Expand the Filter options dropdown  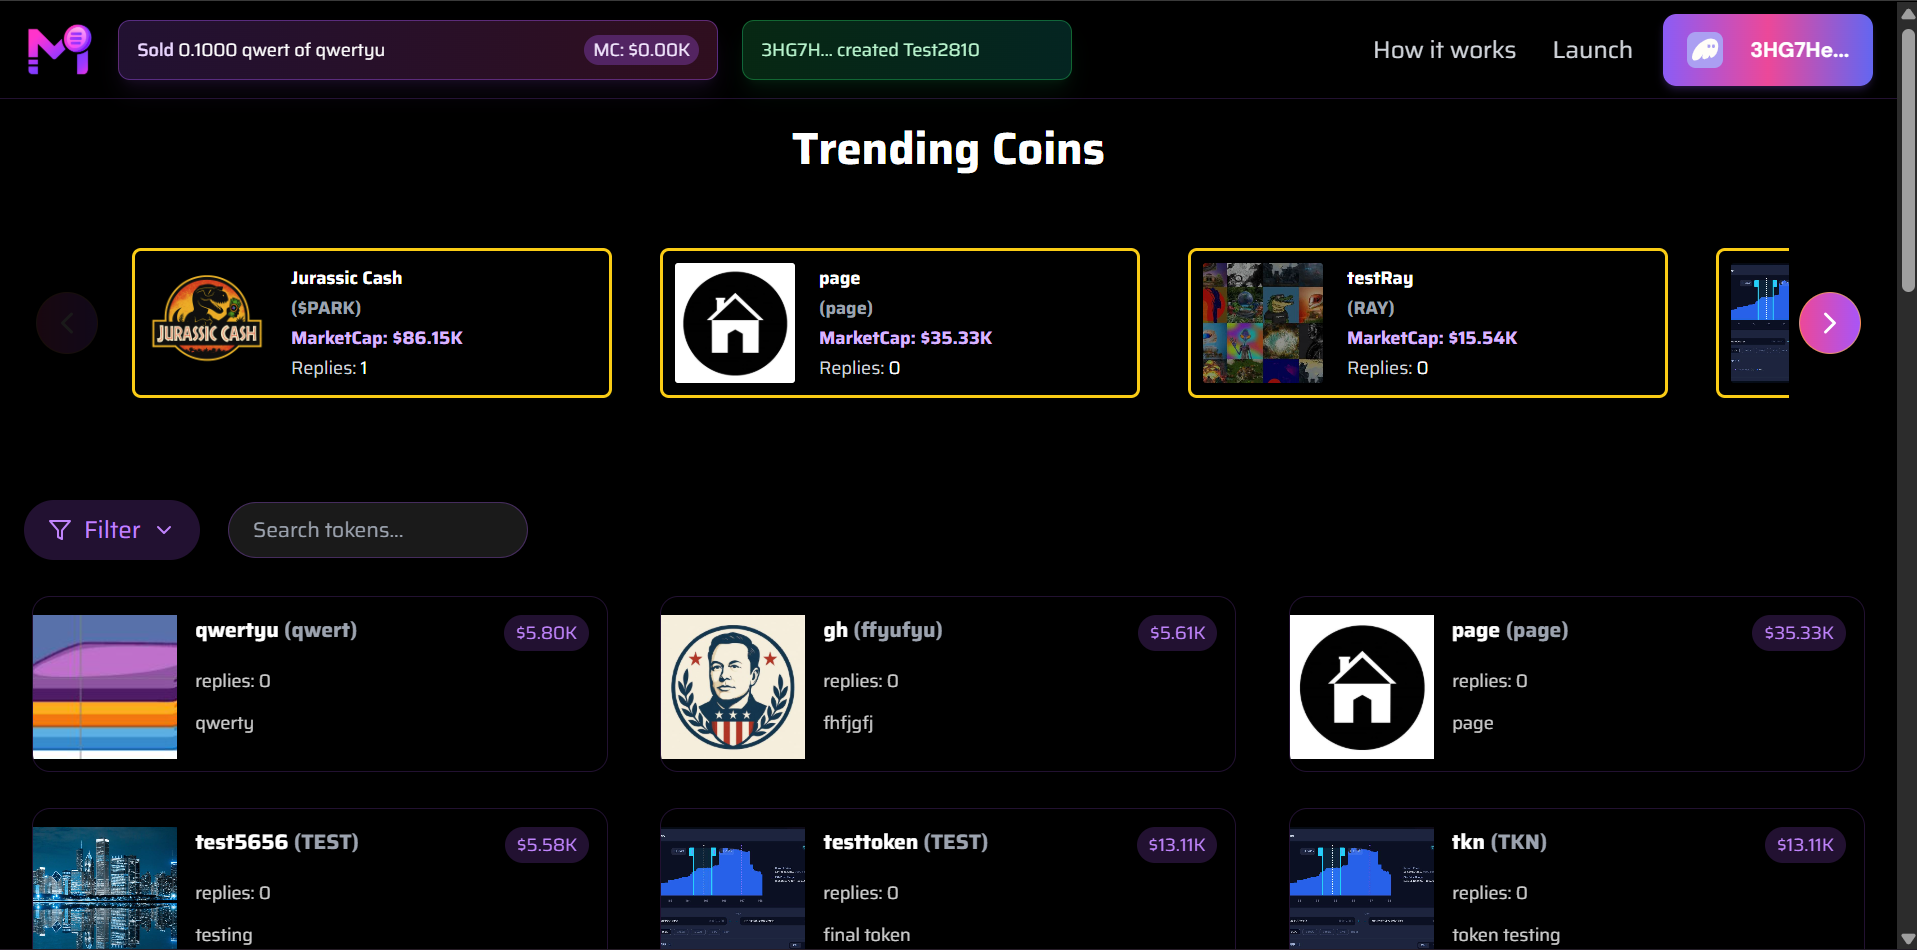[x=111, y=529]
